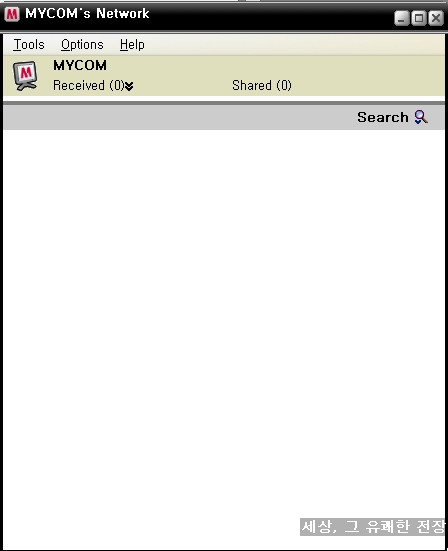
Task: Show the Received (0) files
Action: point(89,85)
